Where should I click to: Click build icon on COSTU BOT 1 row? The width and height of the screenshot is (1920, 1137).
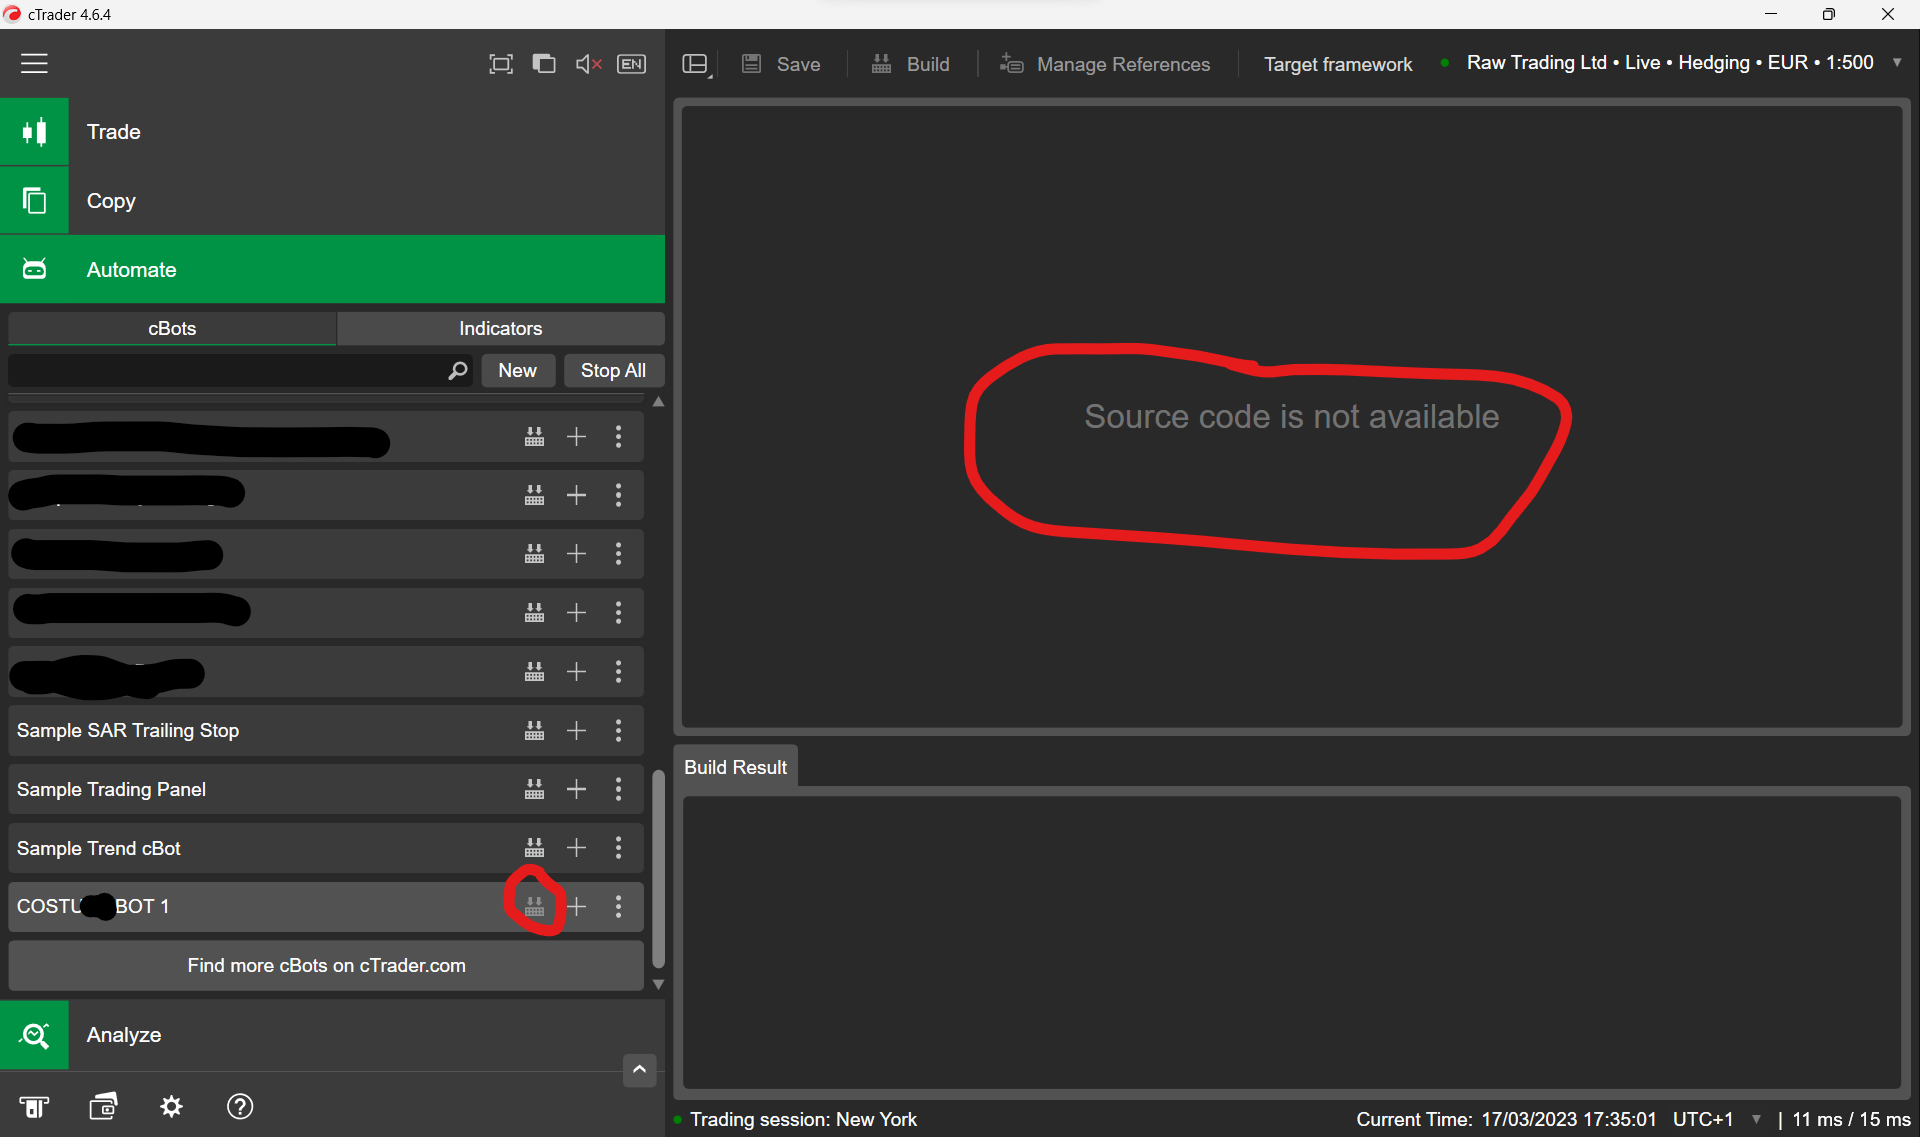[534, 907]
